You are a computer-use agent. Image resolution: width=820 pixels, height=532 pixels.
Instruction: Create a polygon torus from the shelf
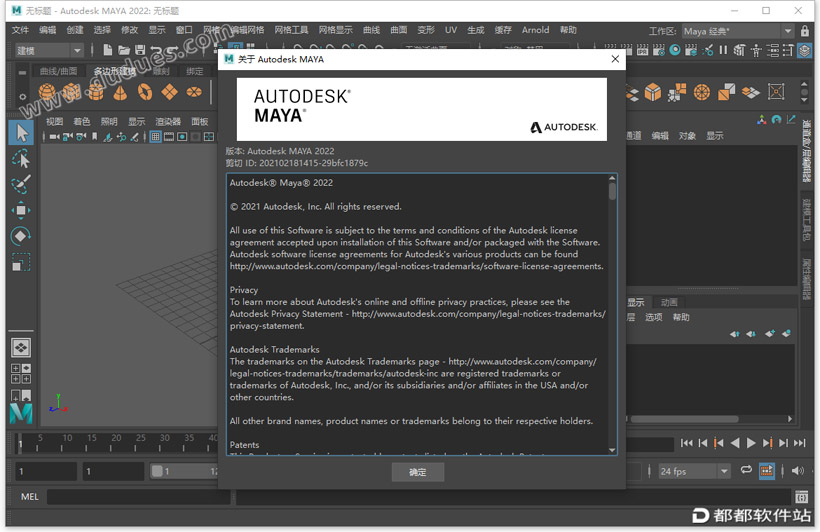[x=145, y=92]
